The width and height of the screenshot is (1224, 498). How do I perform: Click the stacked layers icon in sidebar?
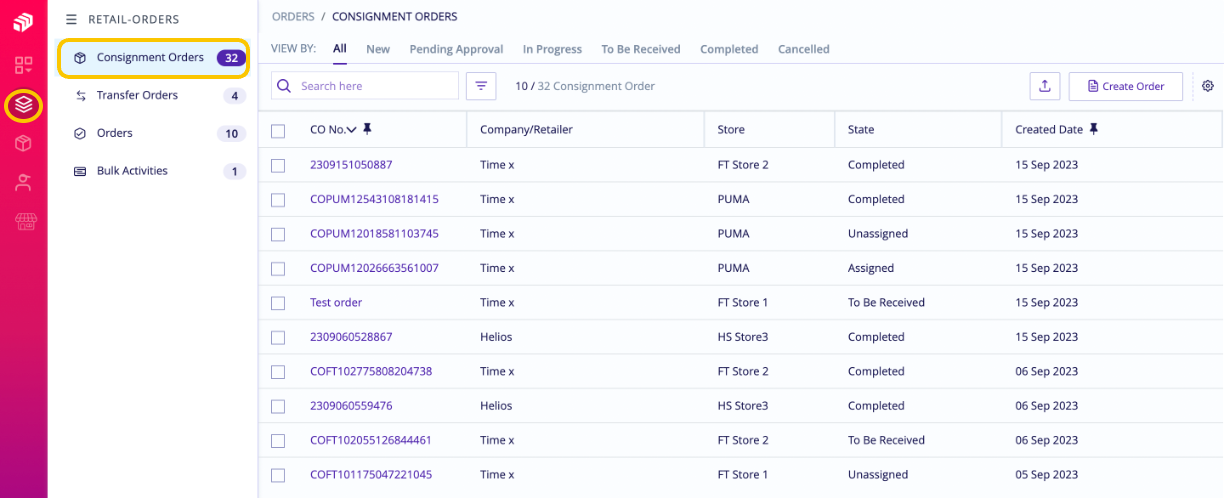tap(23, 104)
